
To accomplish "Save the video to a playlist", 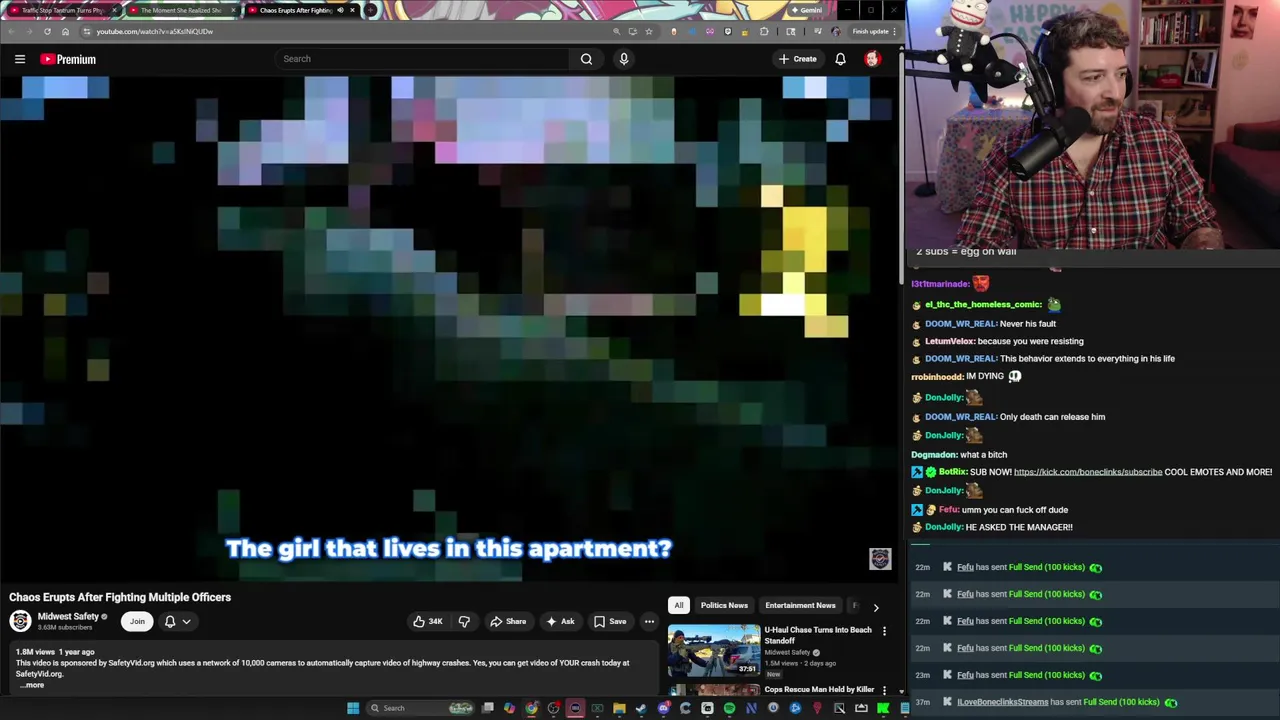I will 610,621.
